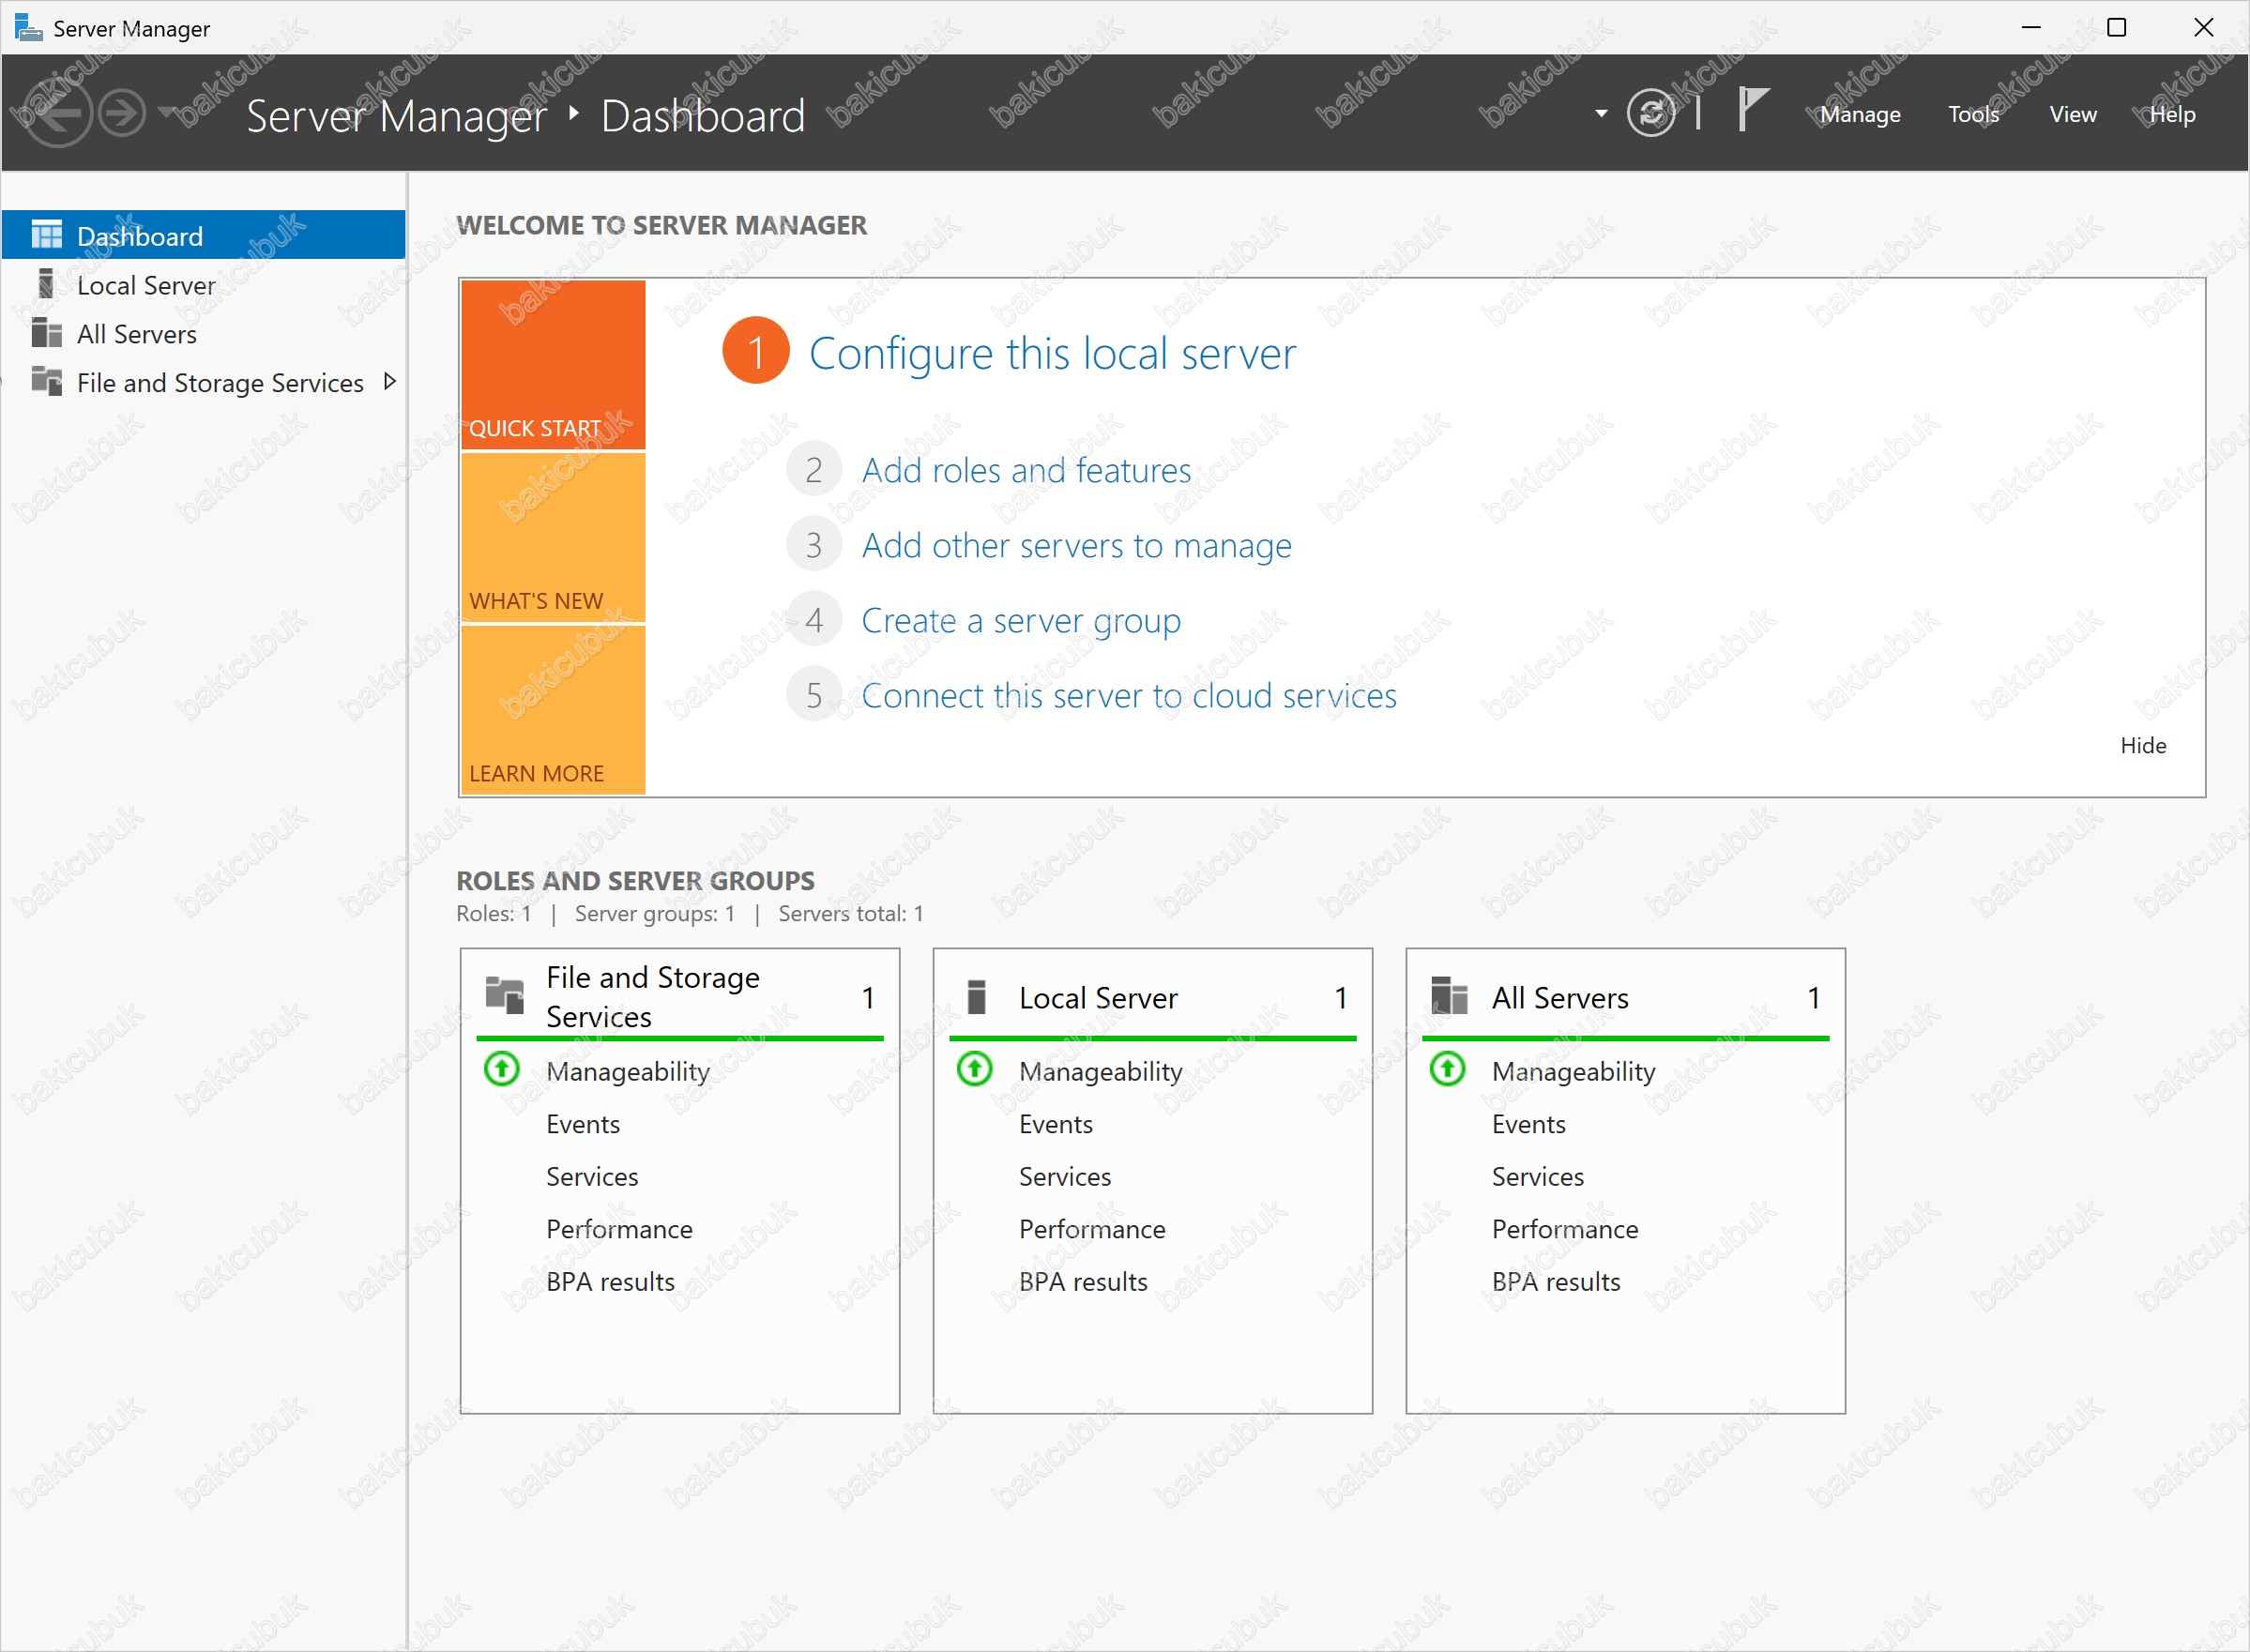Select All Servers in the navigation pane
The image size is (2250, 1652).
point(203,333)
